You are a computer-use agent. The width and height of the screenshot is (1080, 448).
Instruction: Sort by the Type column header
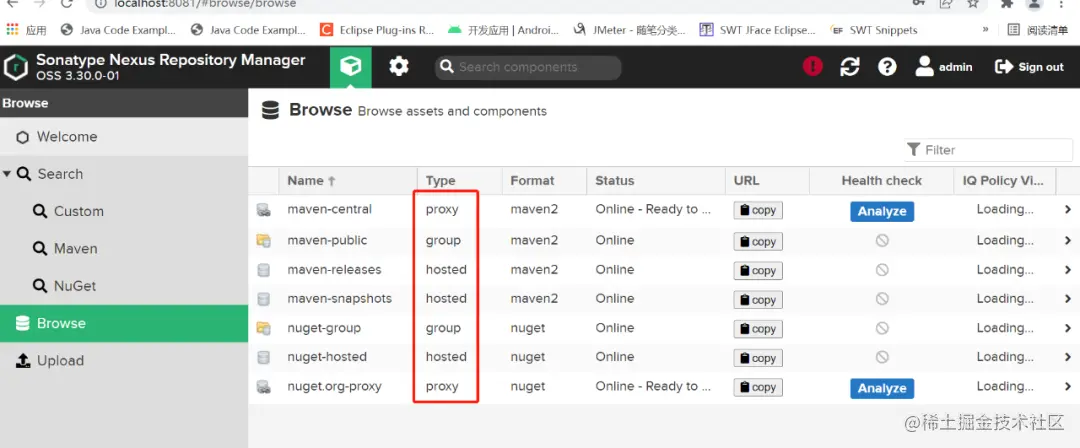(459, 181)
